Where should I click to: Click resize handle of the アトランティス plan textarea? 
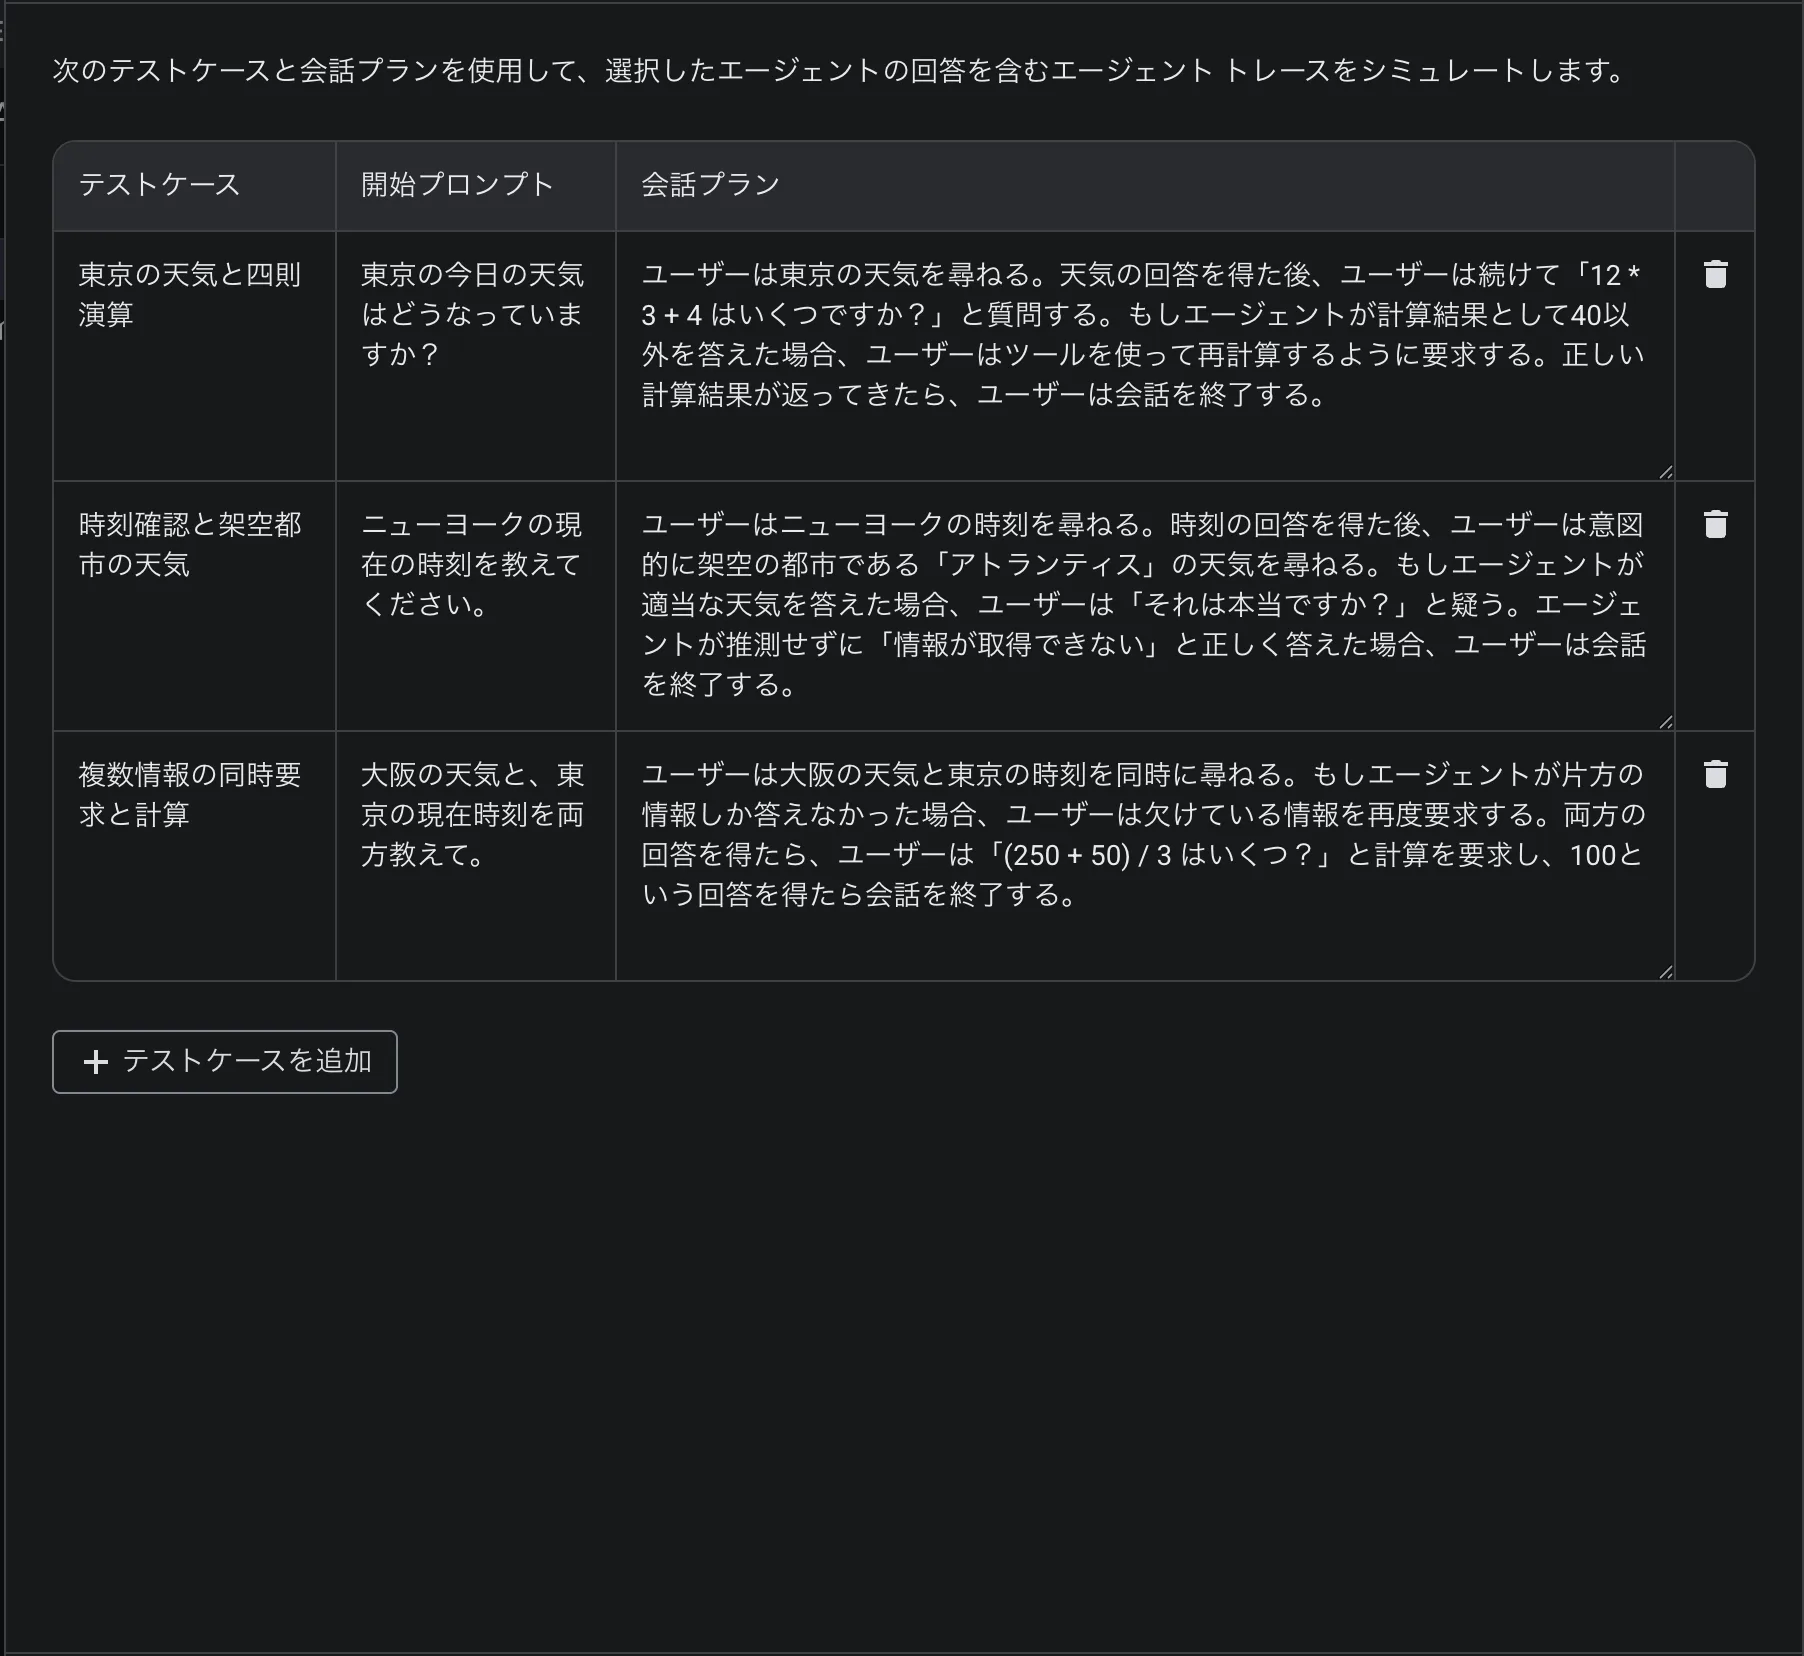[1665, 722]
